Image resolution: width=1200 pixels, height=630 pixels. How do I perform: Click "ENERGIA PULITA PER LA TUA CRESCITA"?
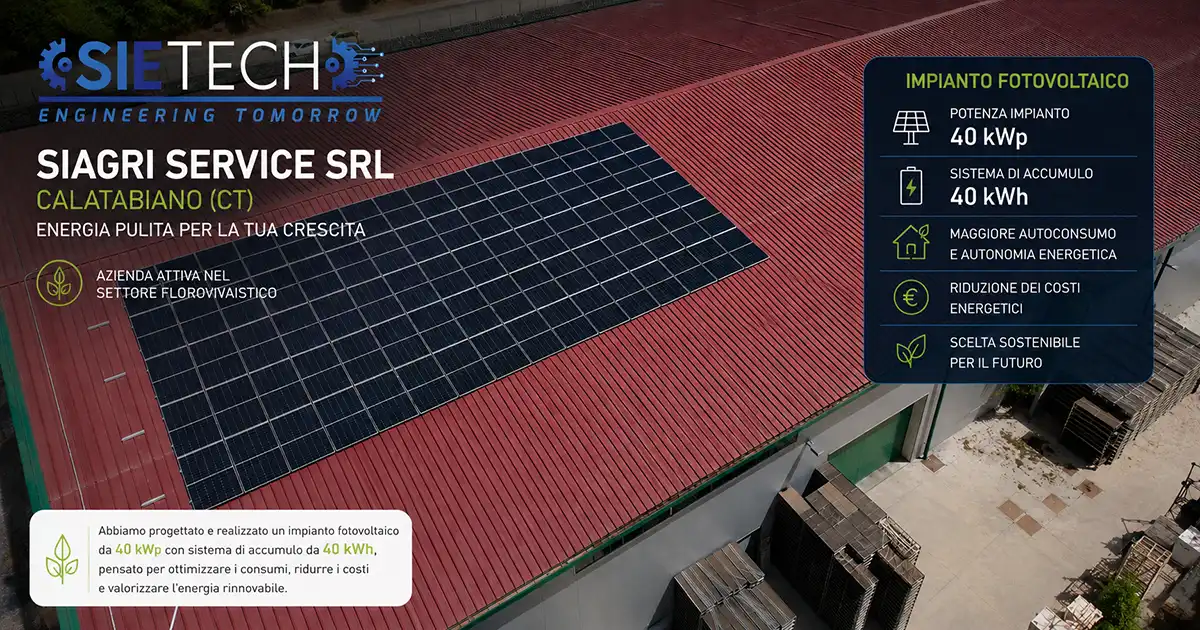pos(200,230)
